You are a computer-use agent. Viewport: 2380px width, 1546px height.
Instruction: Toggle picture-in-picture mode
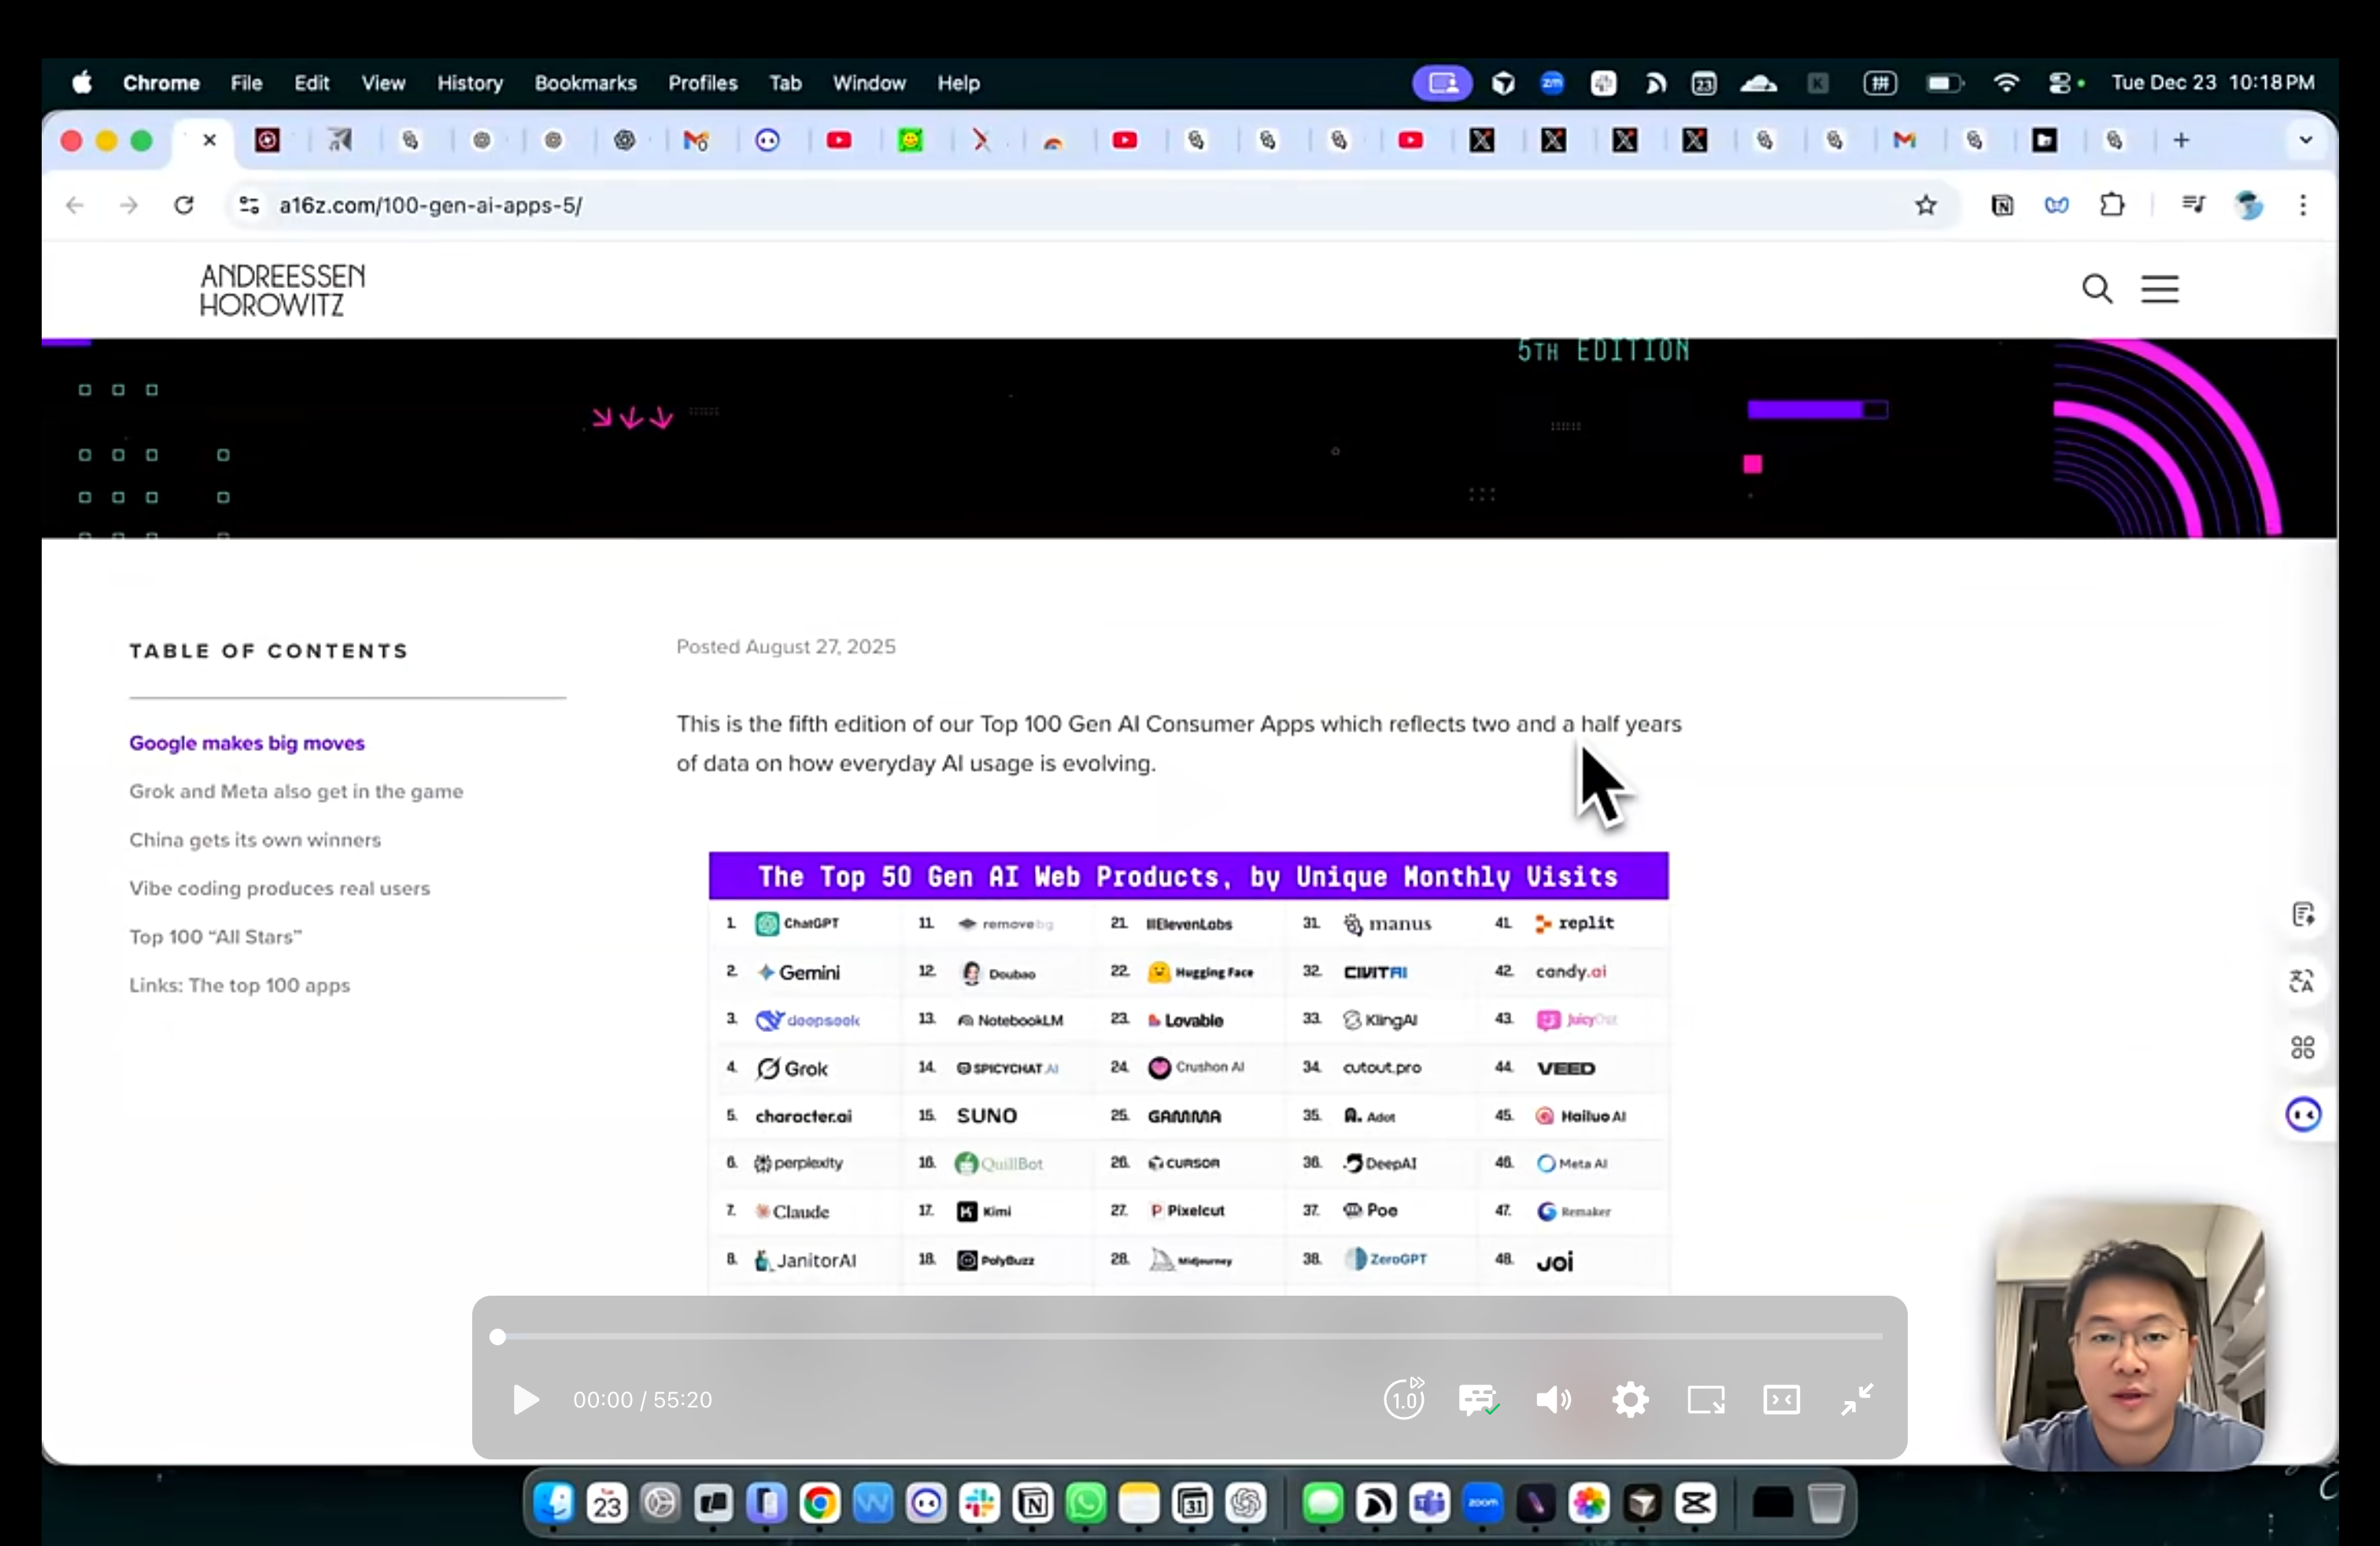(1706, 1399)
